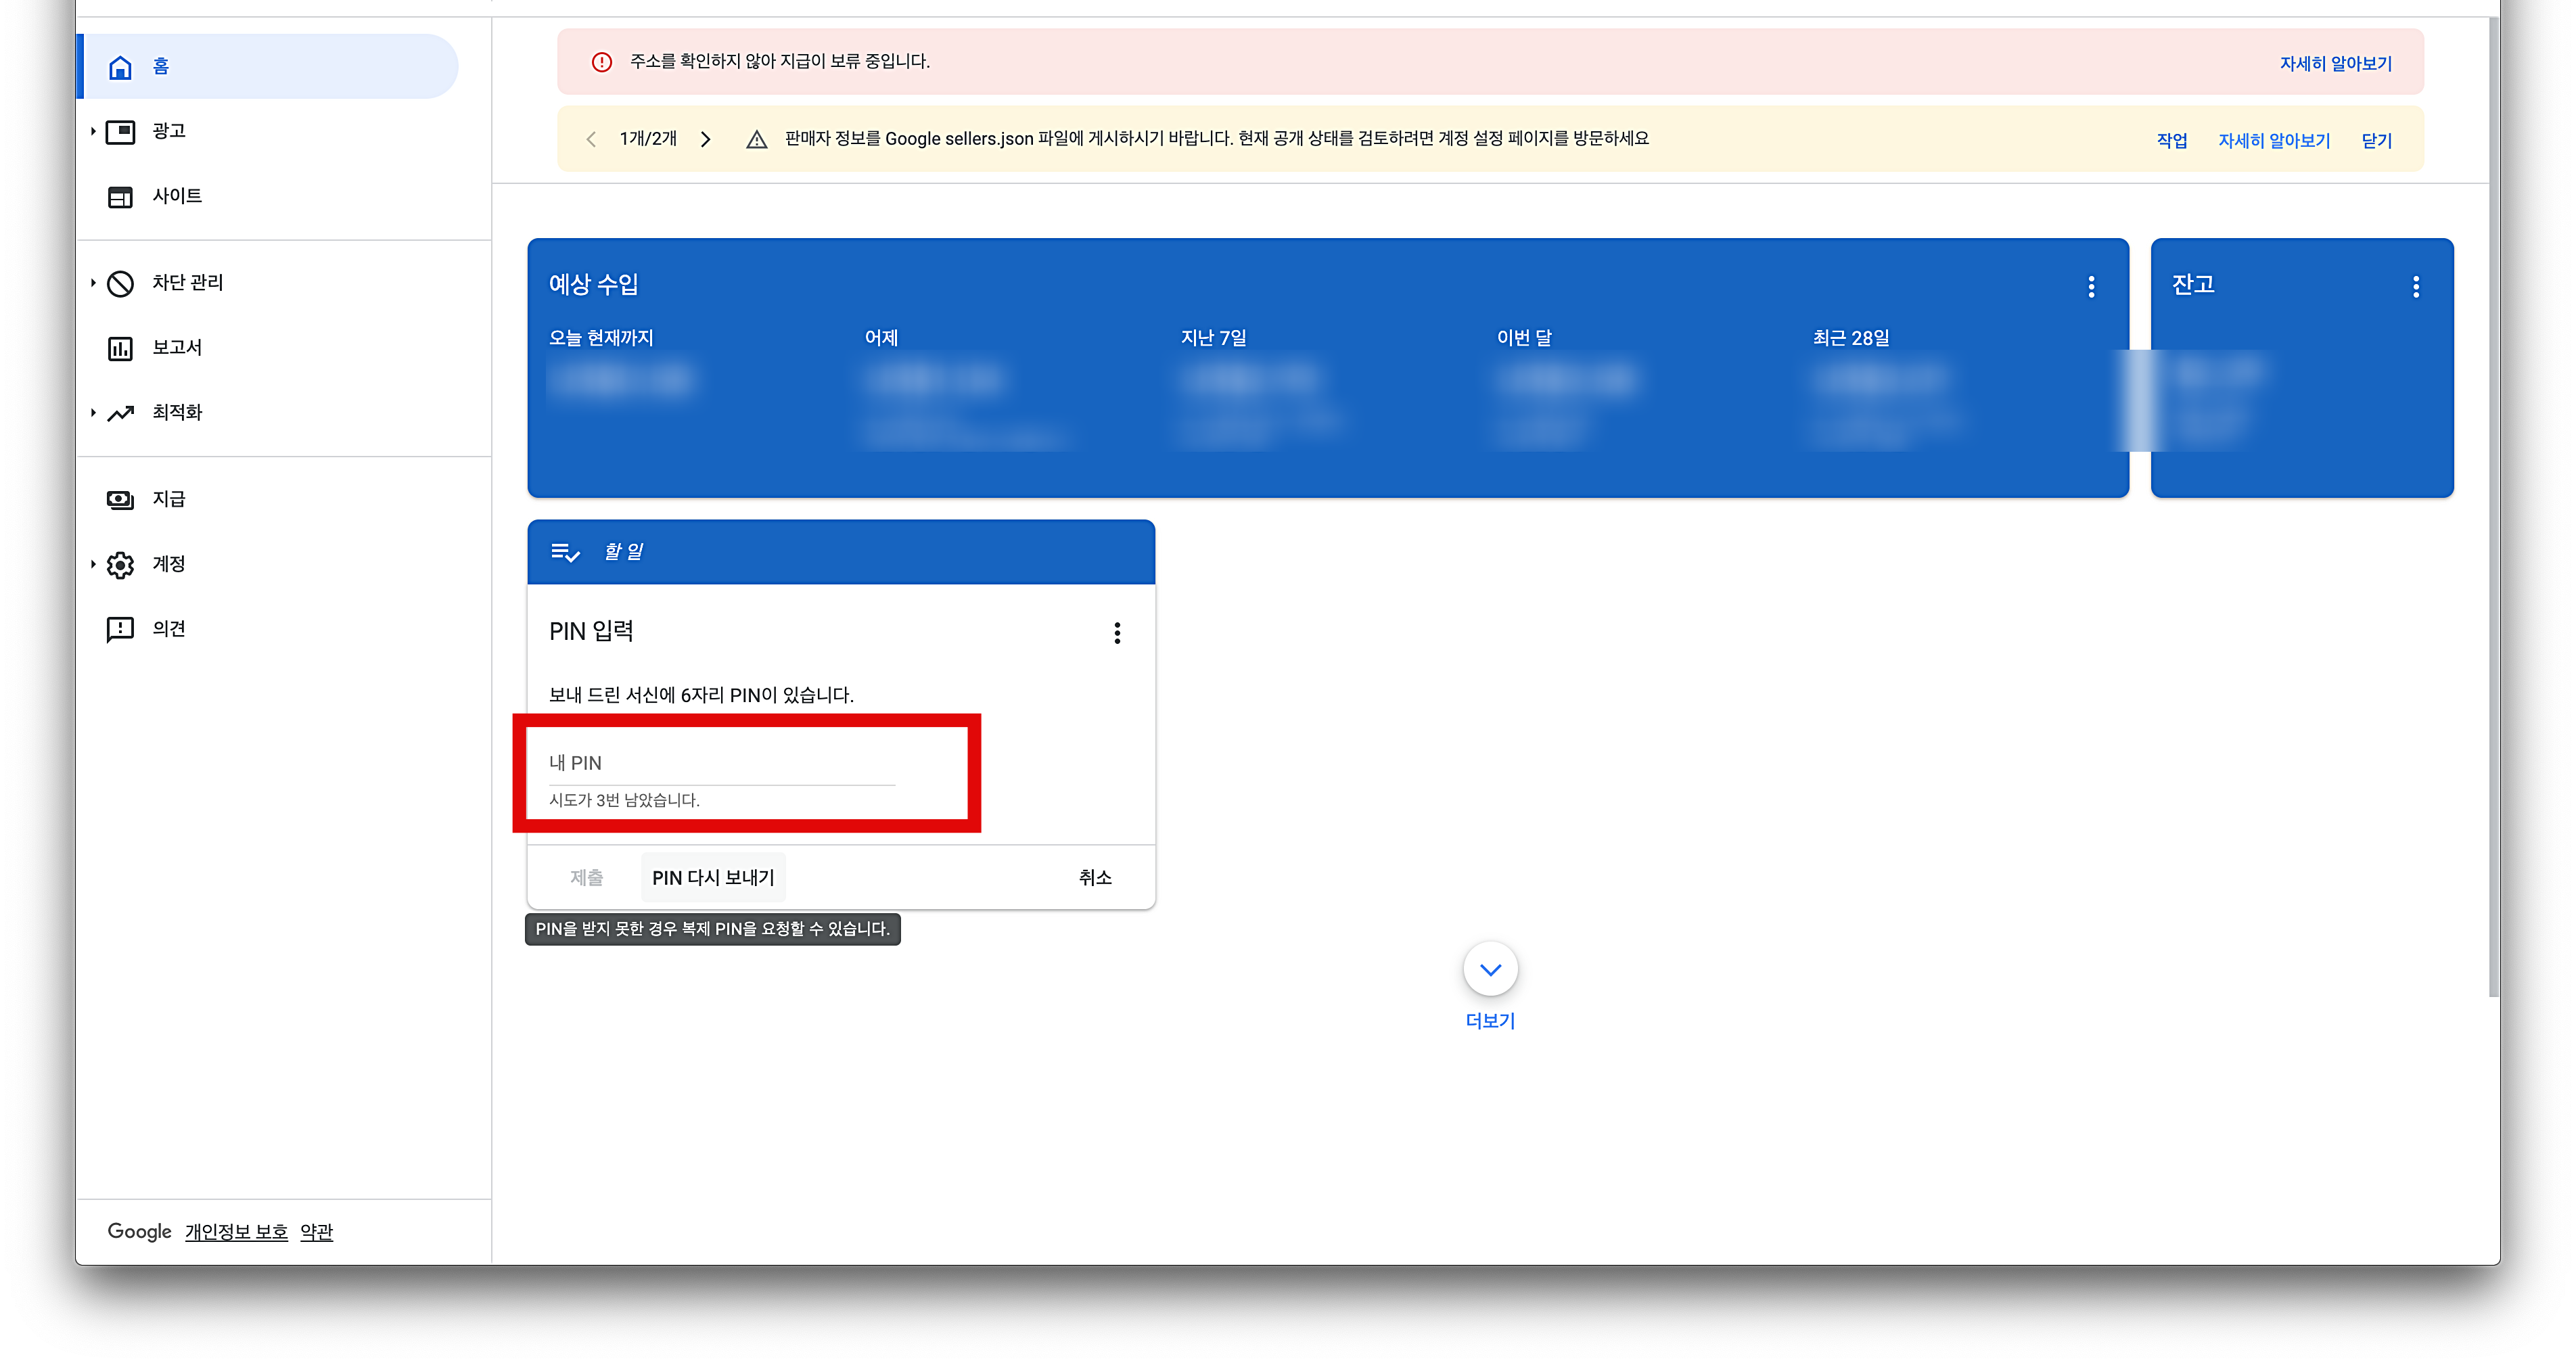Image resolution: width=2576 pixels, height=1365 pixels.
Task: Open Reports (보고서) chart icon
Action: click(120, 348)
